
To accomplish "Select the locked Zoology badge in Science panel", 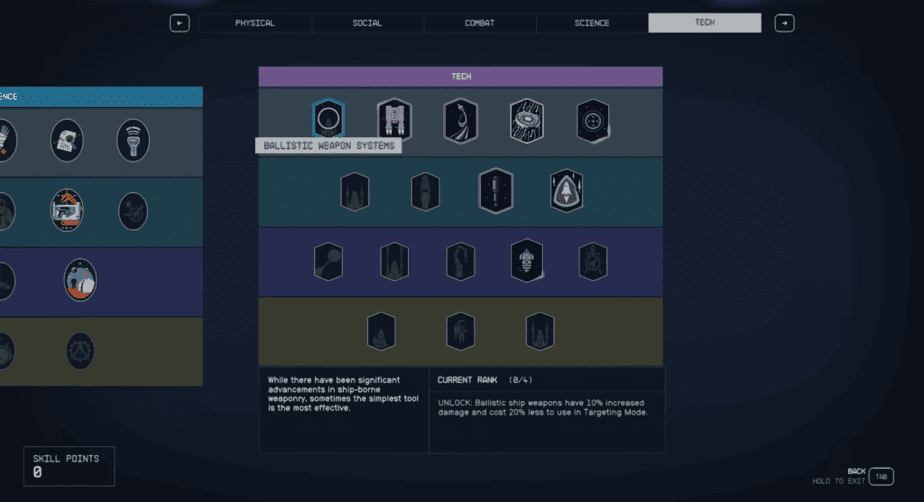I will coord(133,211).
